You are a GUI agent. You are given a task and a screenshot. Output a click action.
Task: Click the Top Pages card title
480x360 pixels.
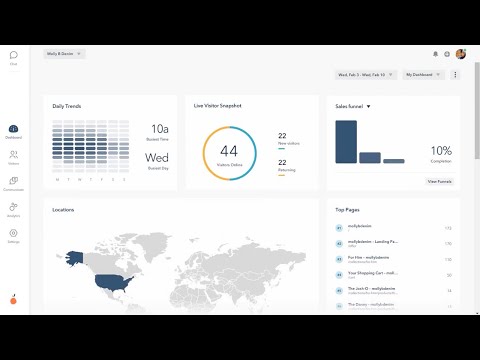click(x=347, y=210)
